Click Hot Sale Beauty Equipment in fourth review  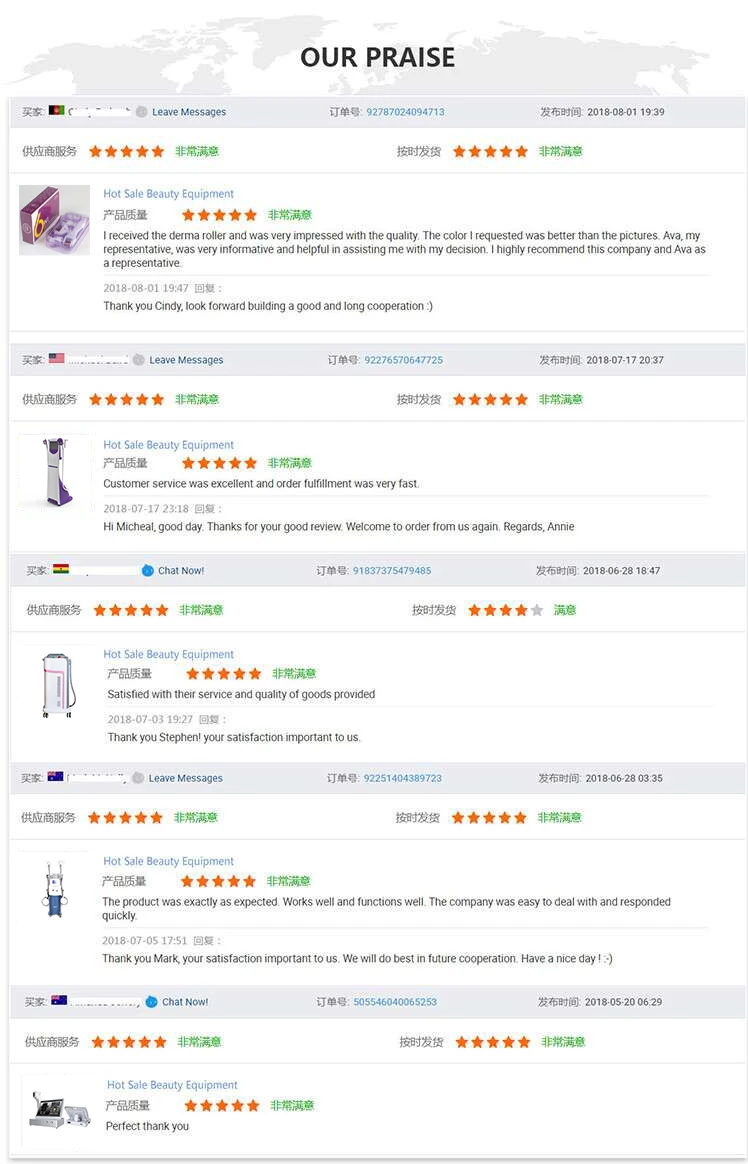168,861
